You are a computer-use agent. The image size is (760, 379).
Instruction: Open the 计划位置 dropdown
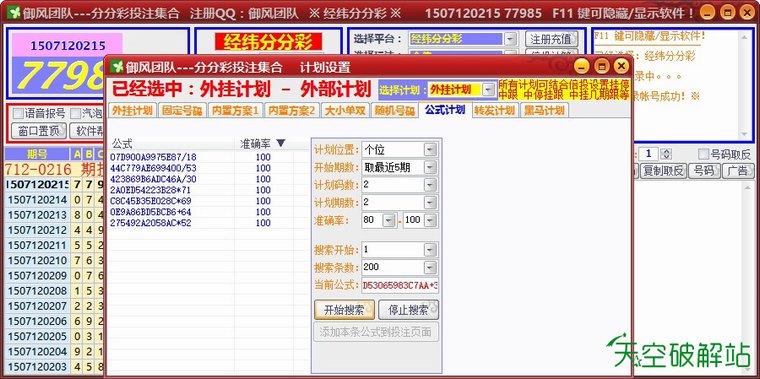[430, 150]
